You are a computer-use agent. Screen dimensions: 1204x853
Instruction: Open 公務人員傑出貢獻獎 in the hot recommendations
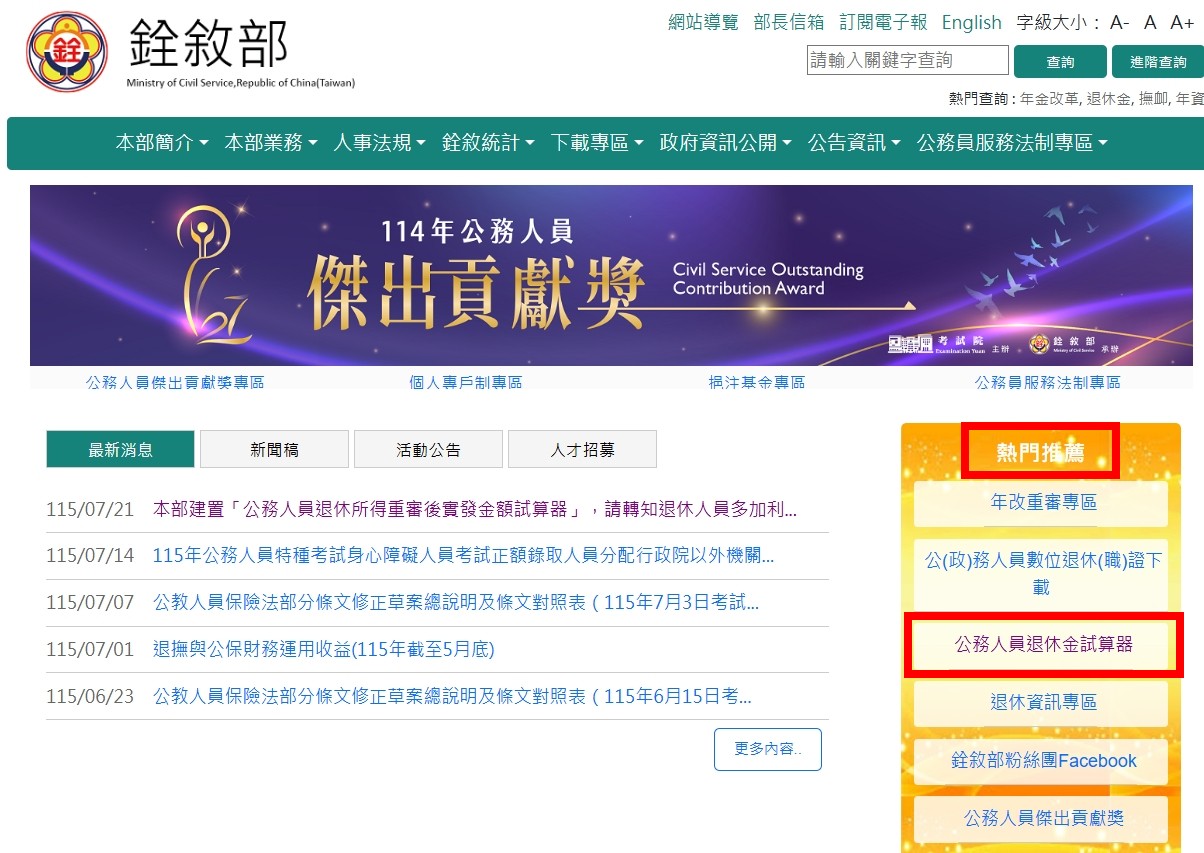tap(1041, 819)
